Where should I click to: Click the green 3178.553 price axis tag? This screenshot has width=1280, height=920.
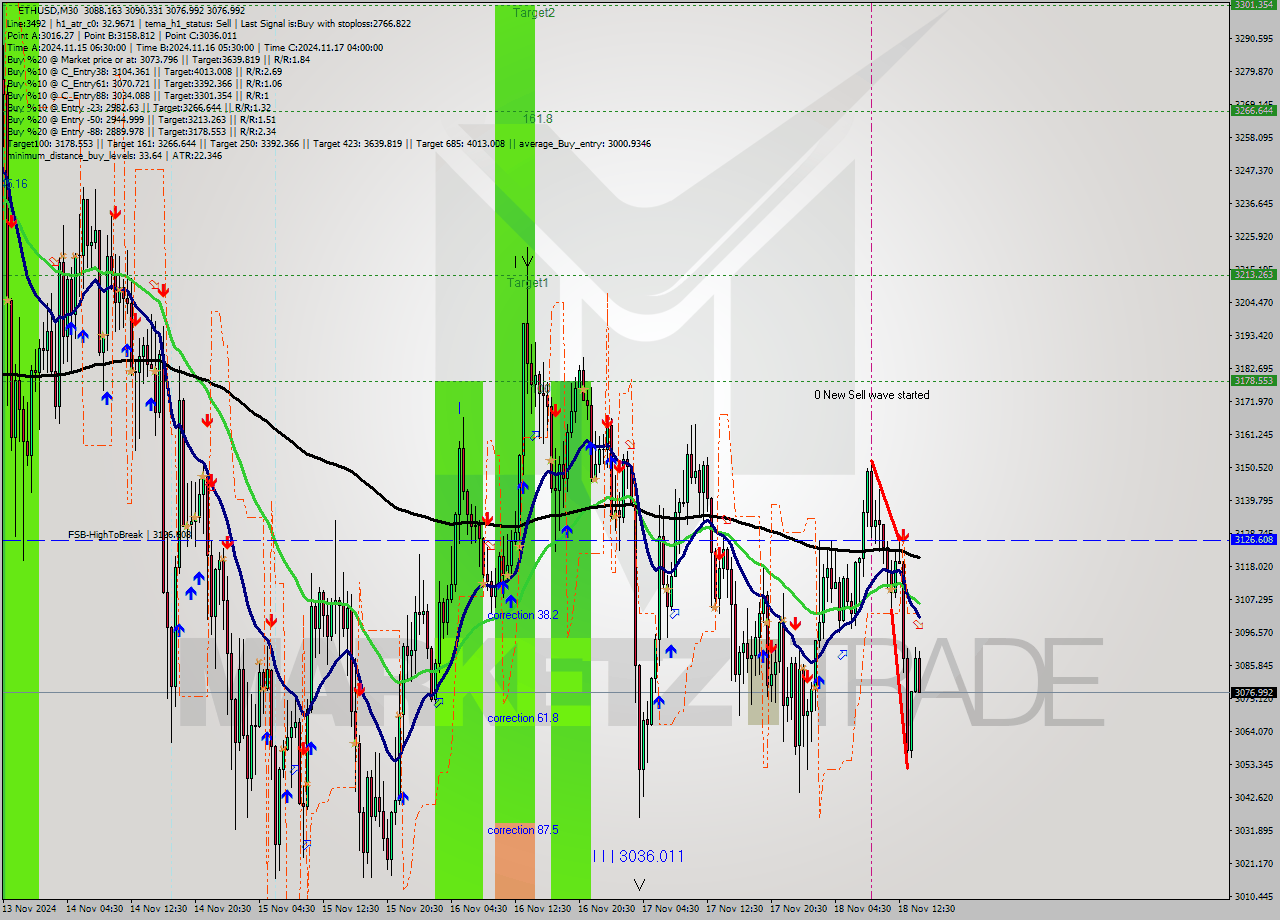pos(1254,380)
